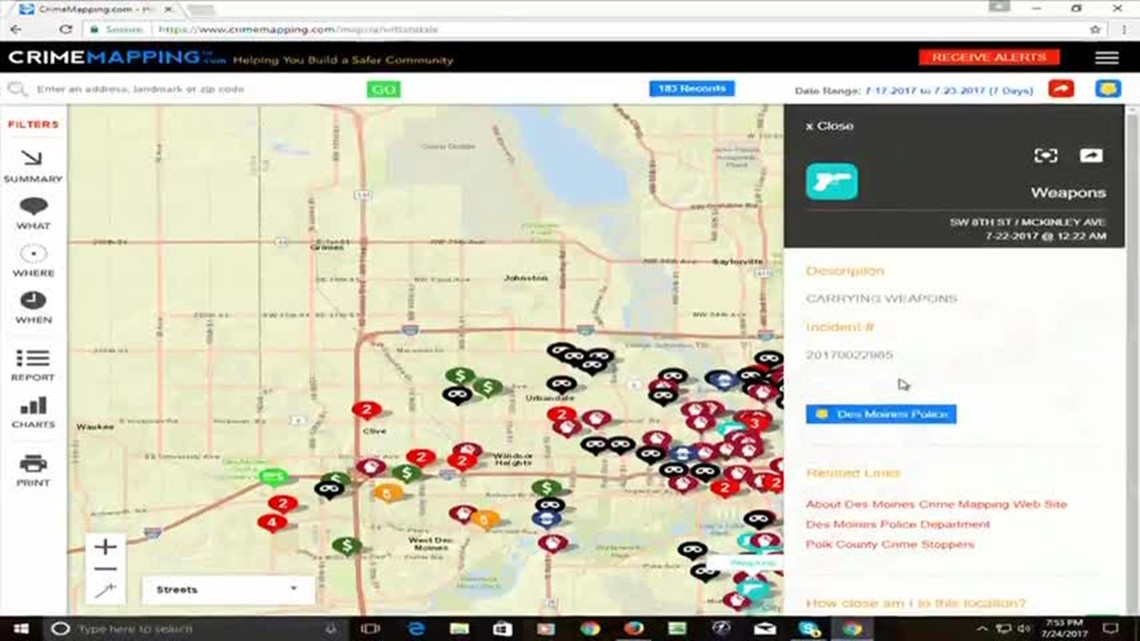Open the Summary filter panel

(x=33, y=166)
